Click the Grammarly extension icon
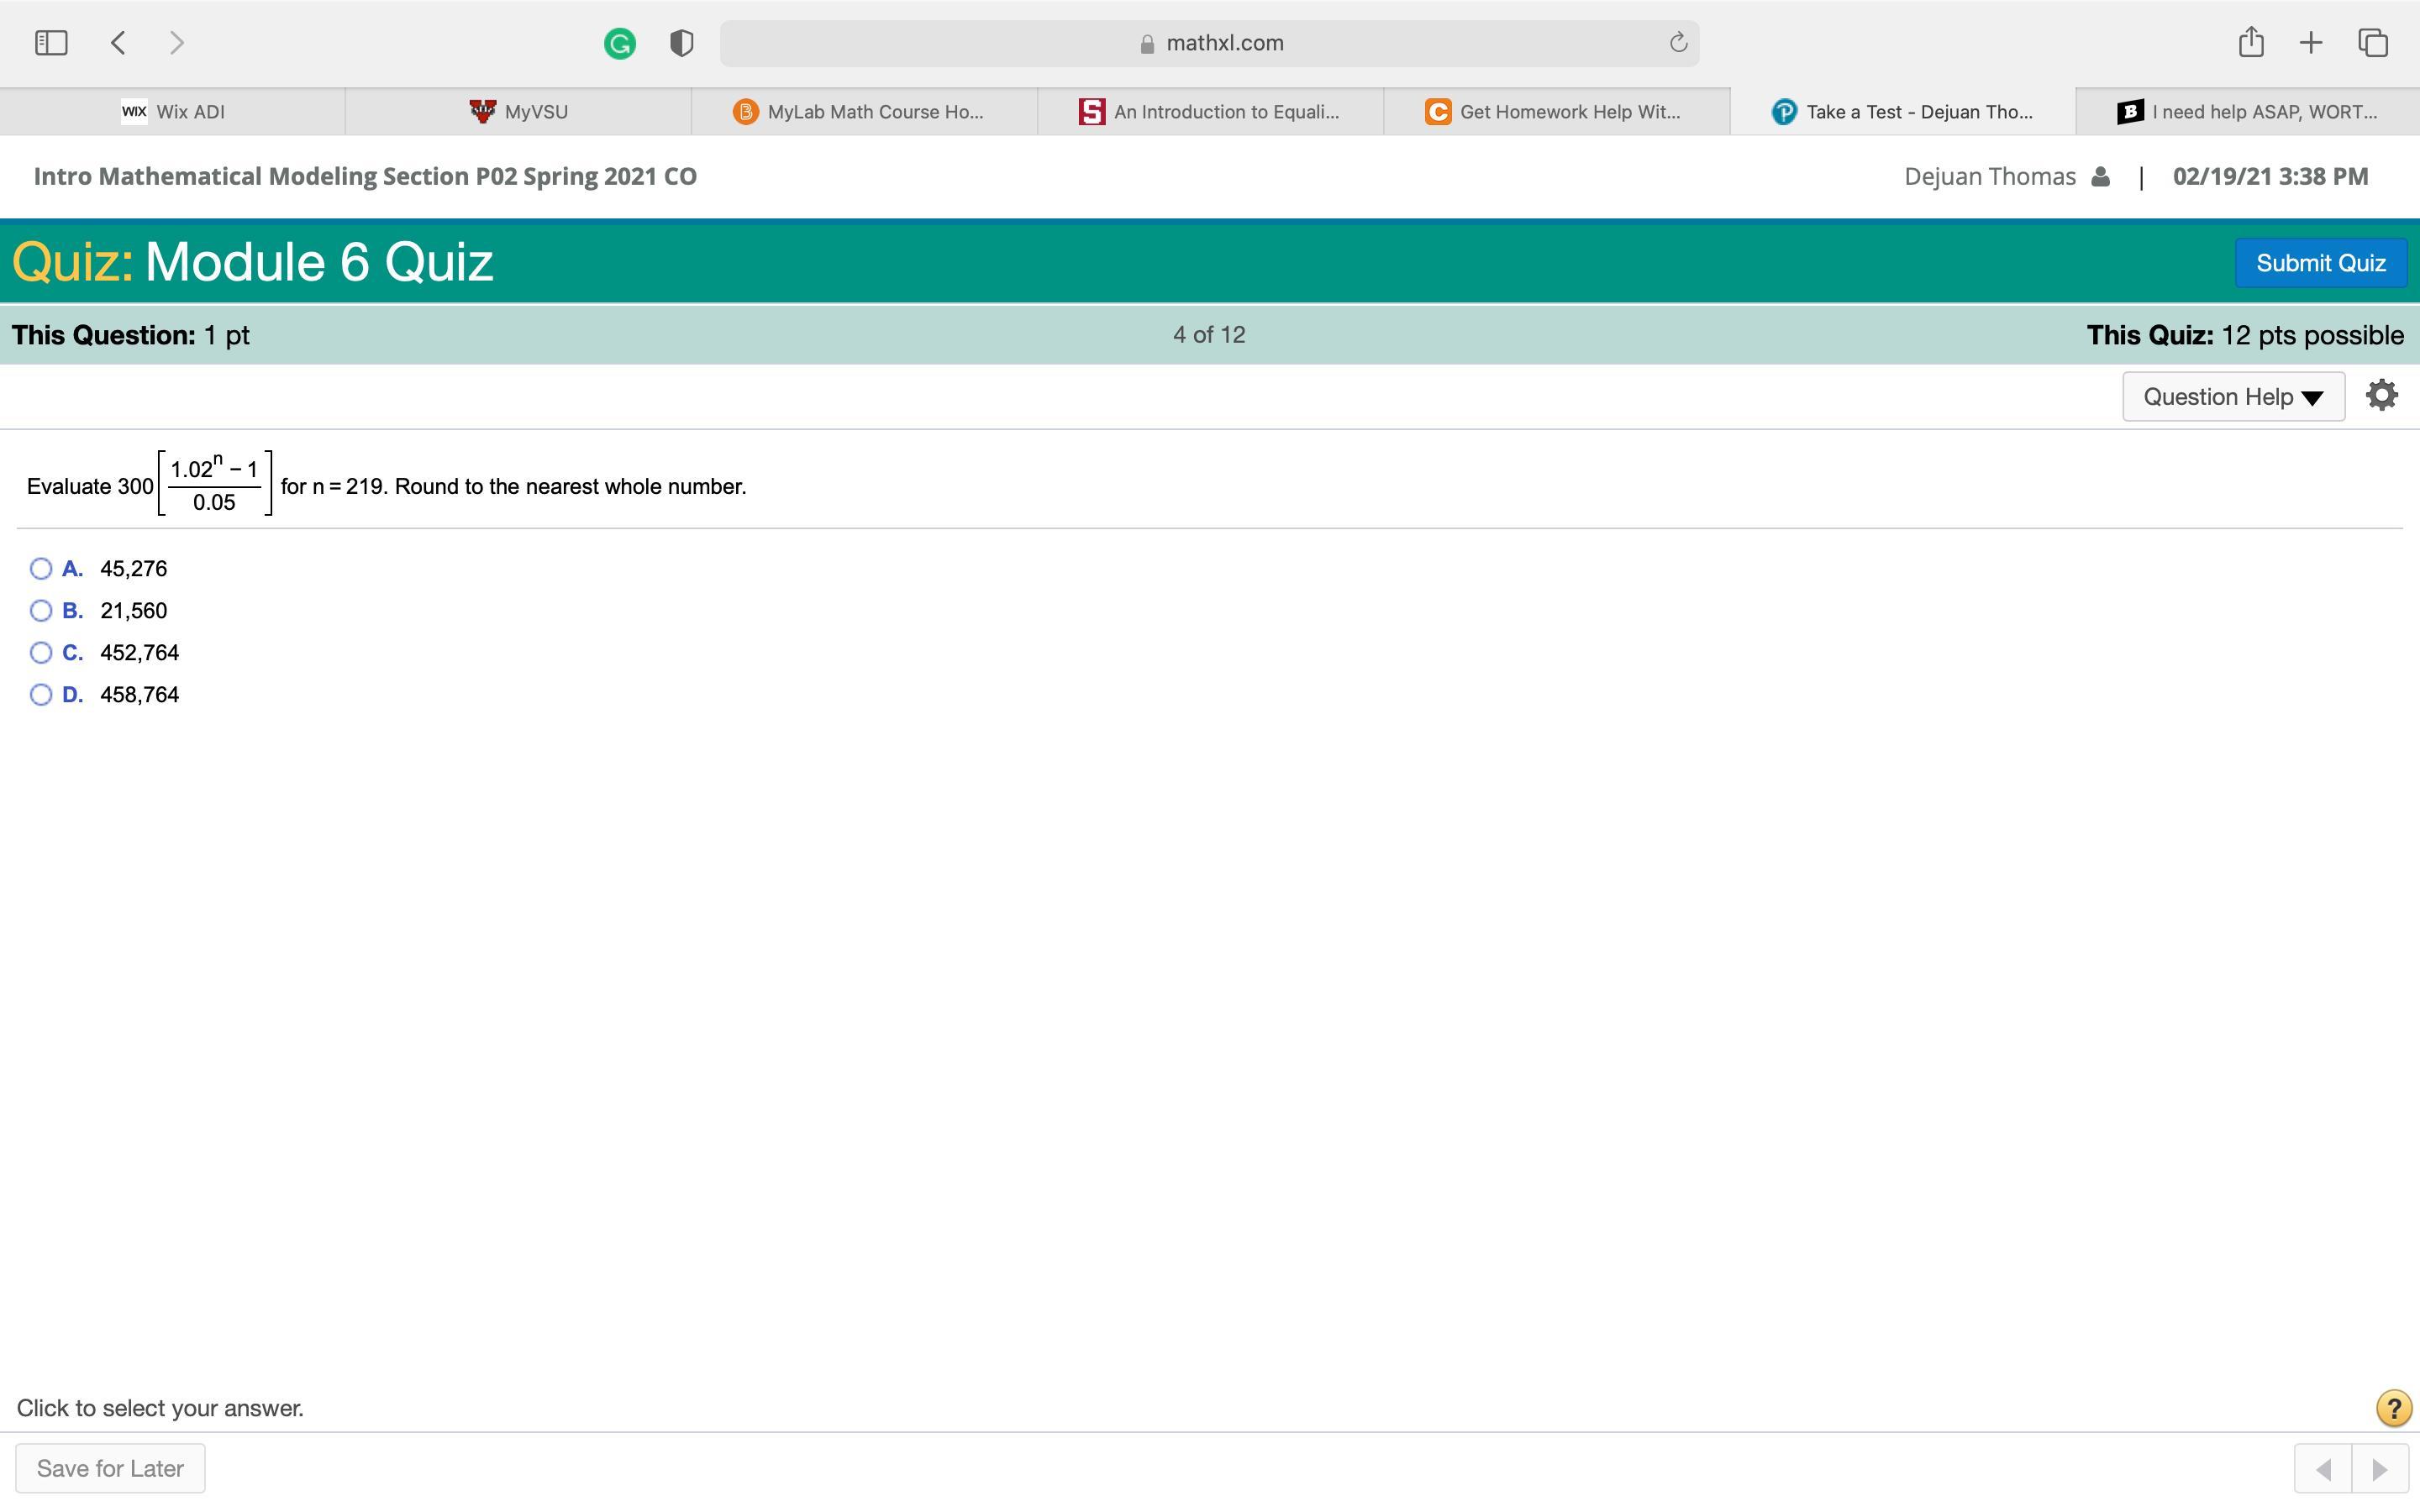 pyautogui.click(x=620, y=44)
